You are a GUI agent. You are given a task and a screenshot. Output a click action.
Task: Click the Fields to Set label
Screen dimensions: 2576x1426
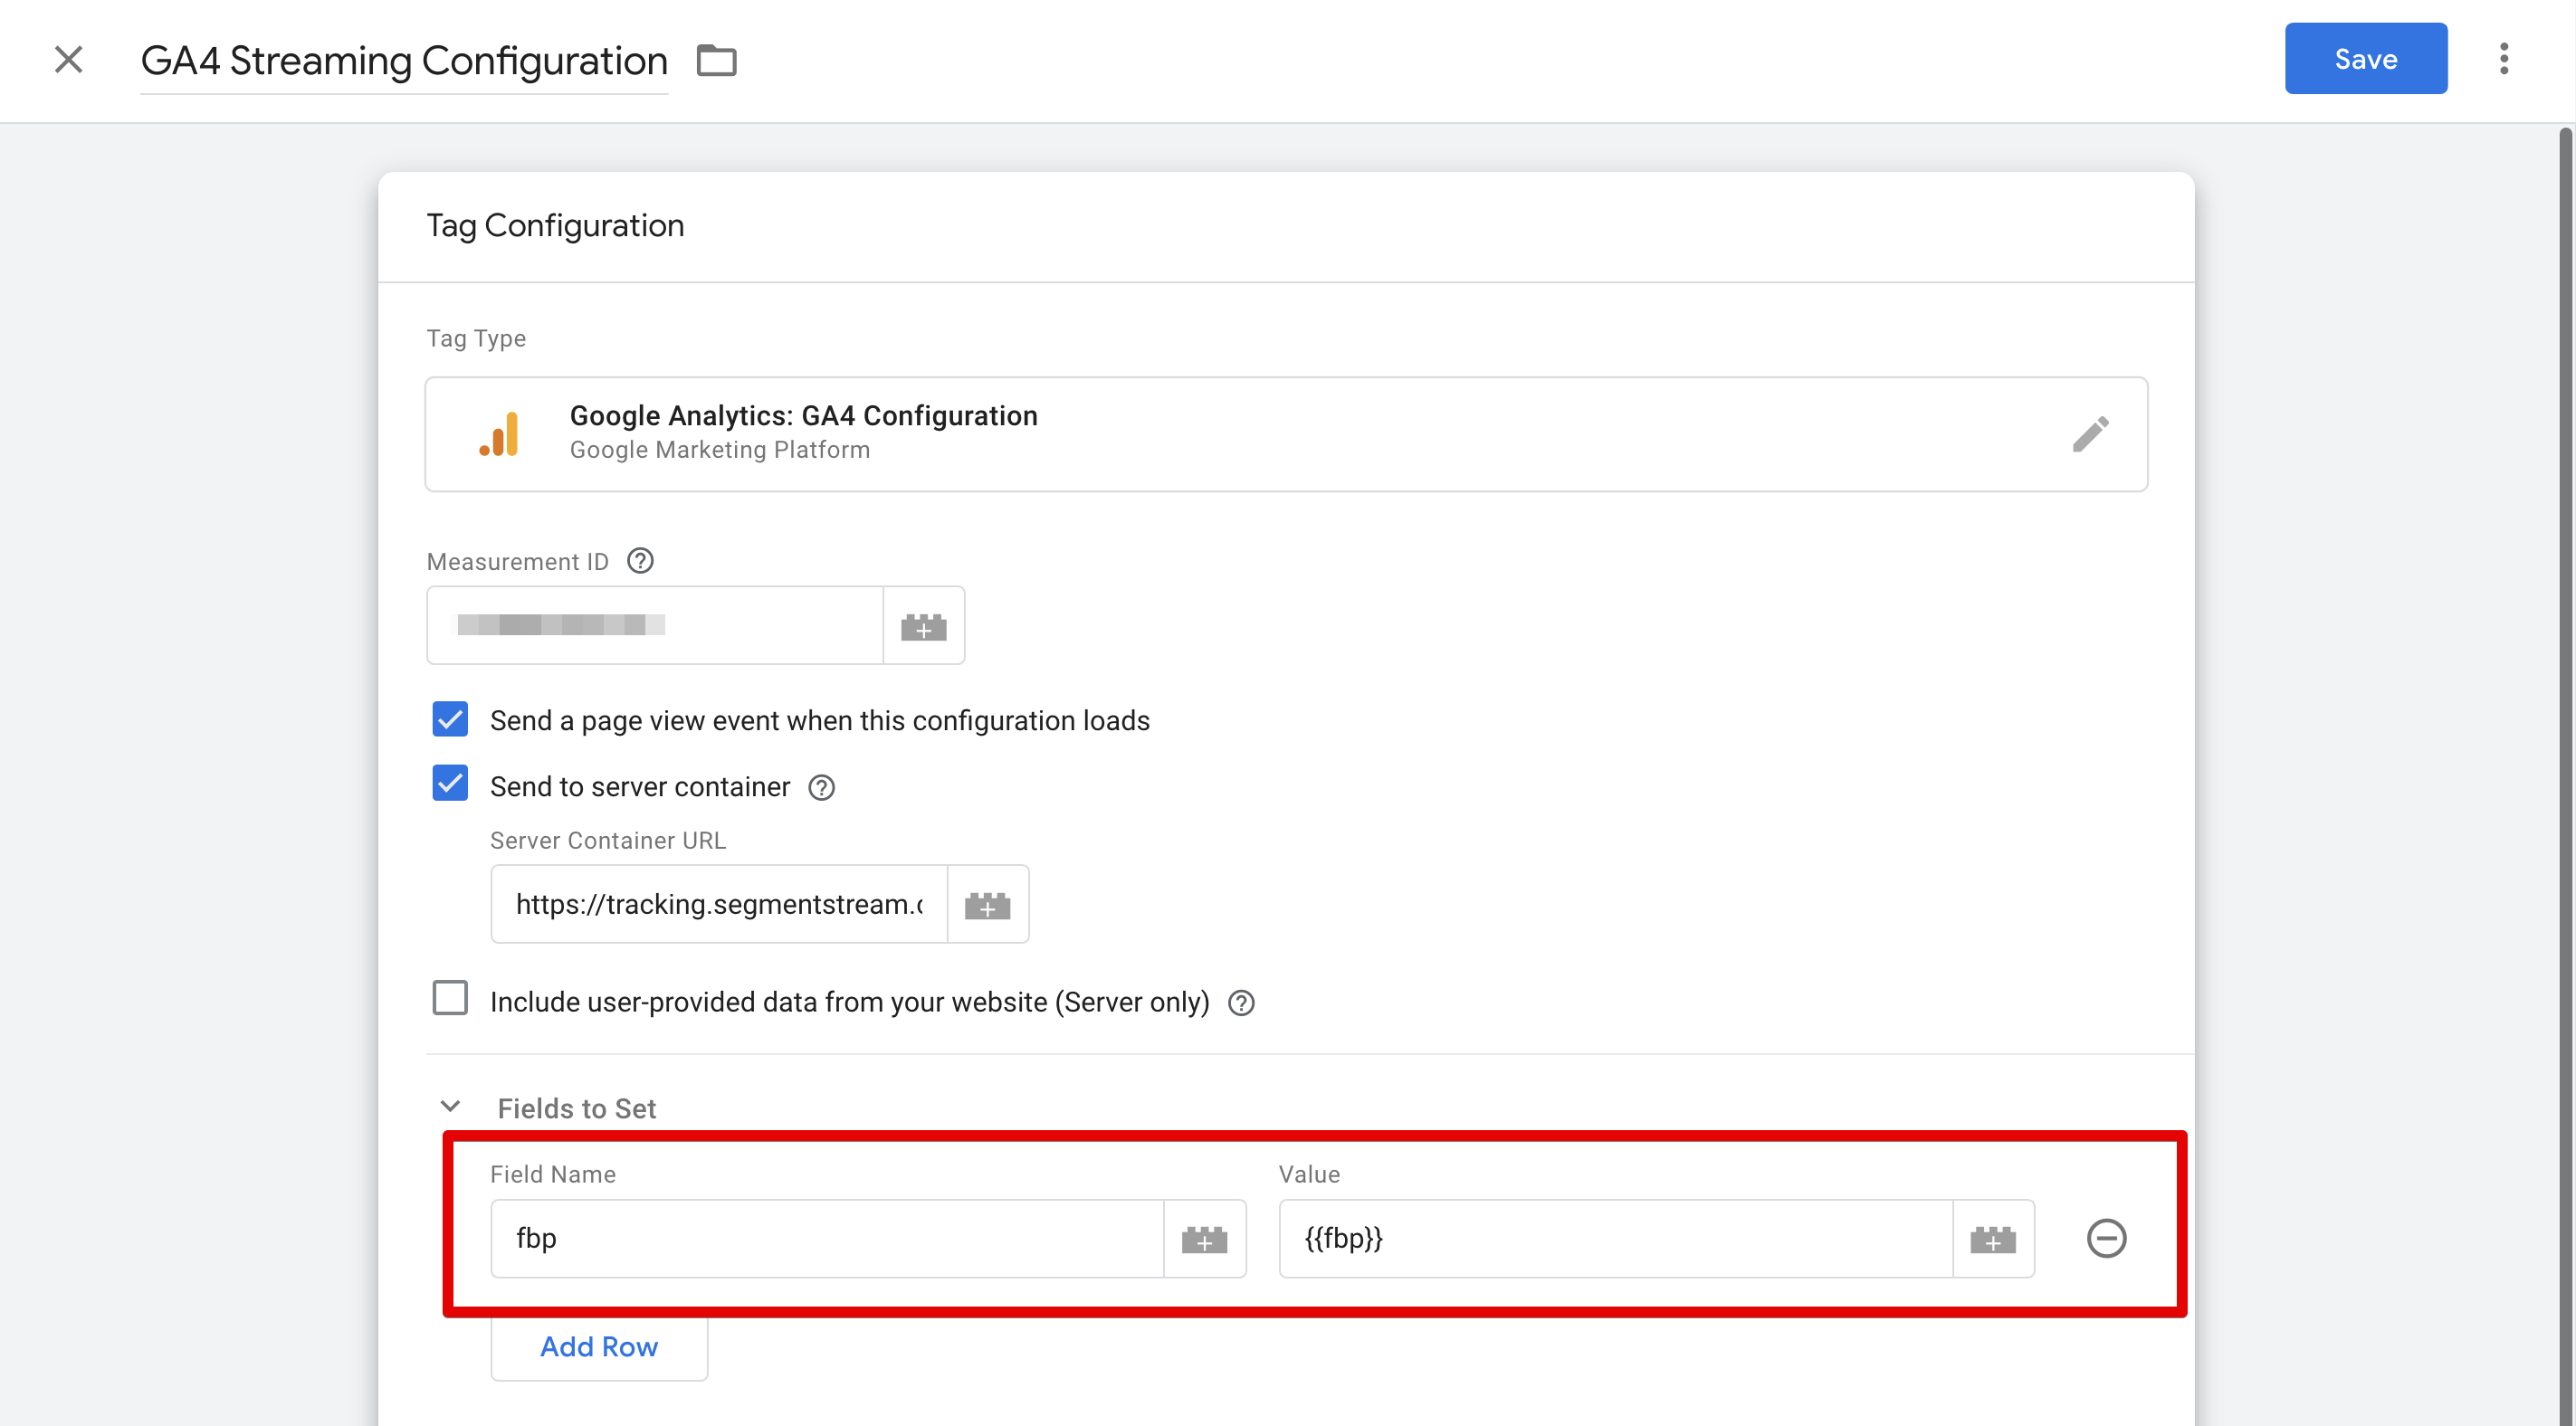577,1108
